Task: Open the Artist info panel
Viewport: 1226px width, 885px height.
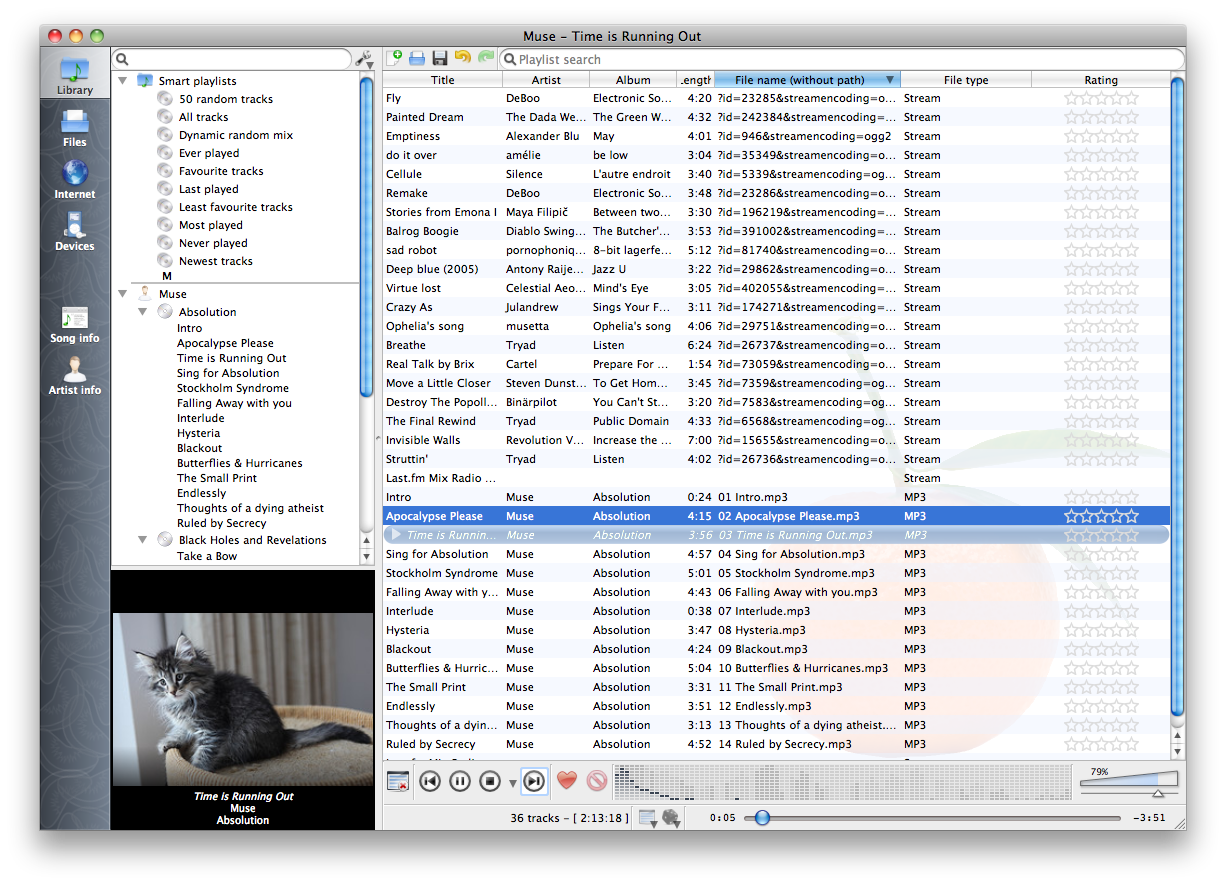Action: (x=74, y=378)
